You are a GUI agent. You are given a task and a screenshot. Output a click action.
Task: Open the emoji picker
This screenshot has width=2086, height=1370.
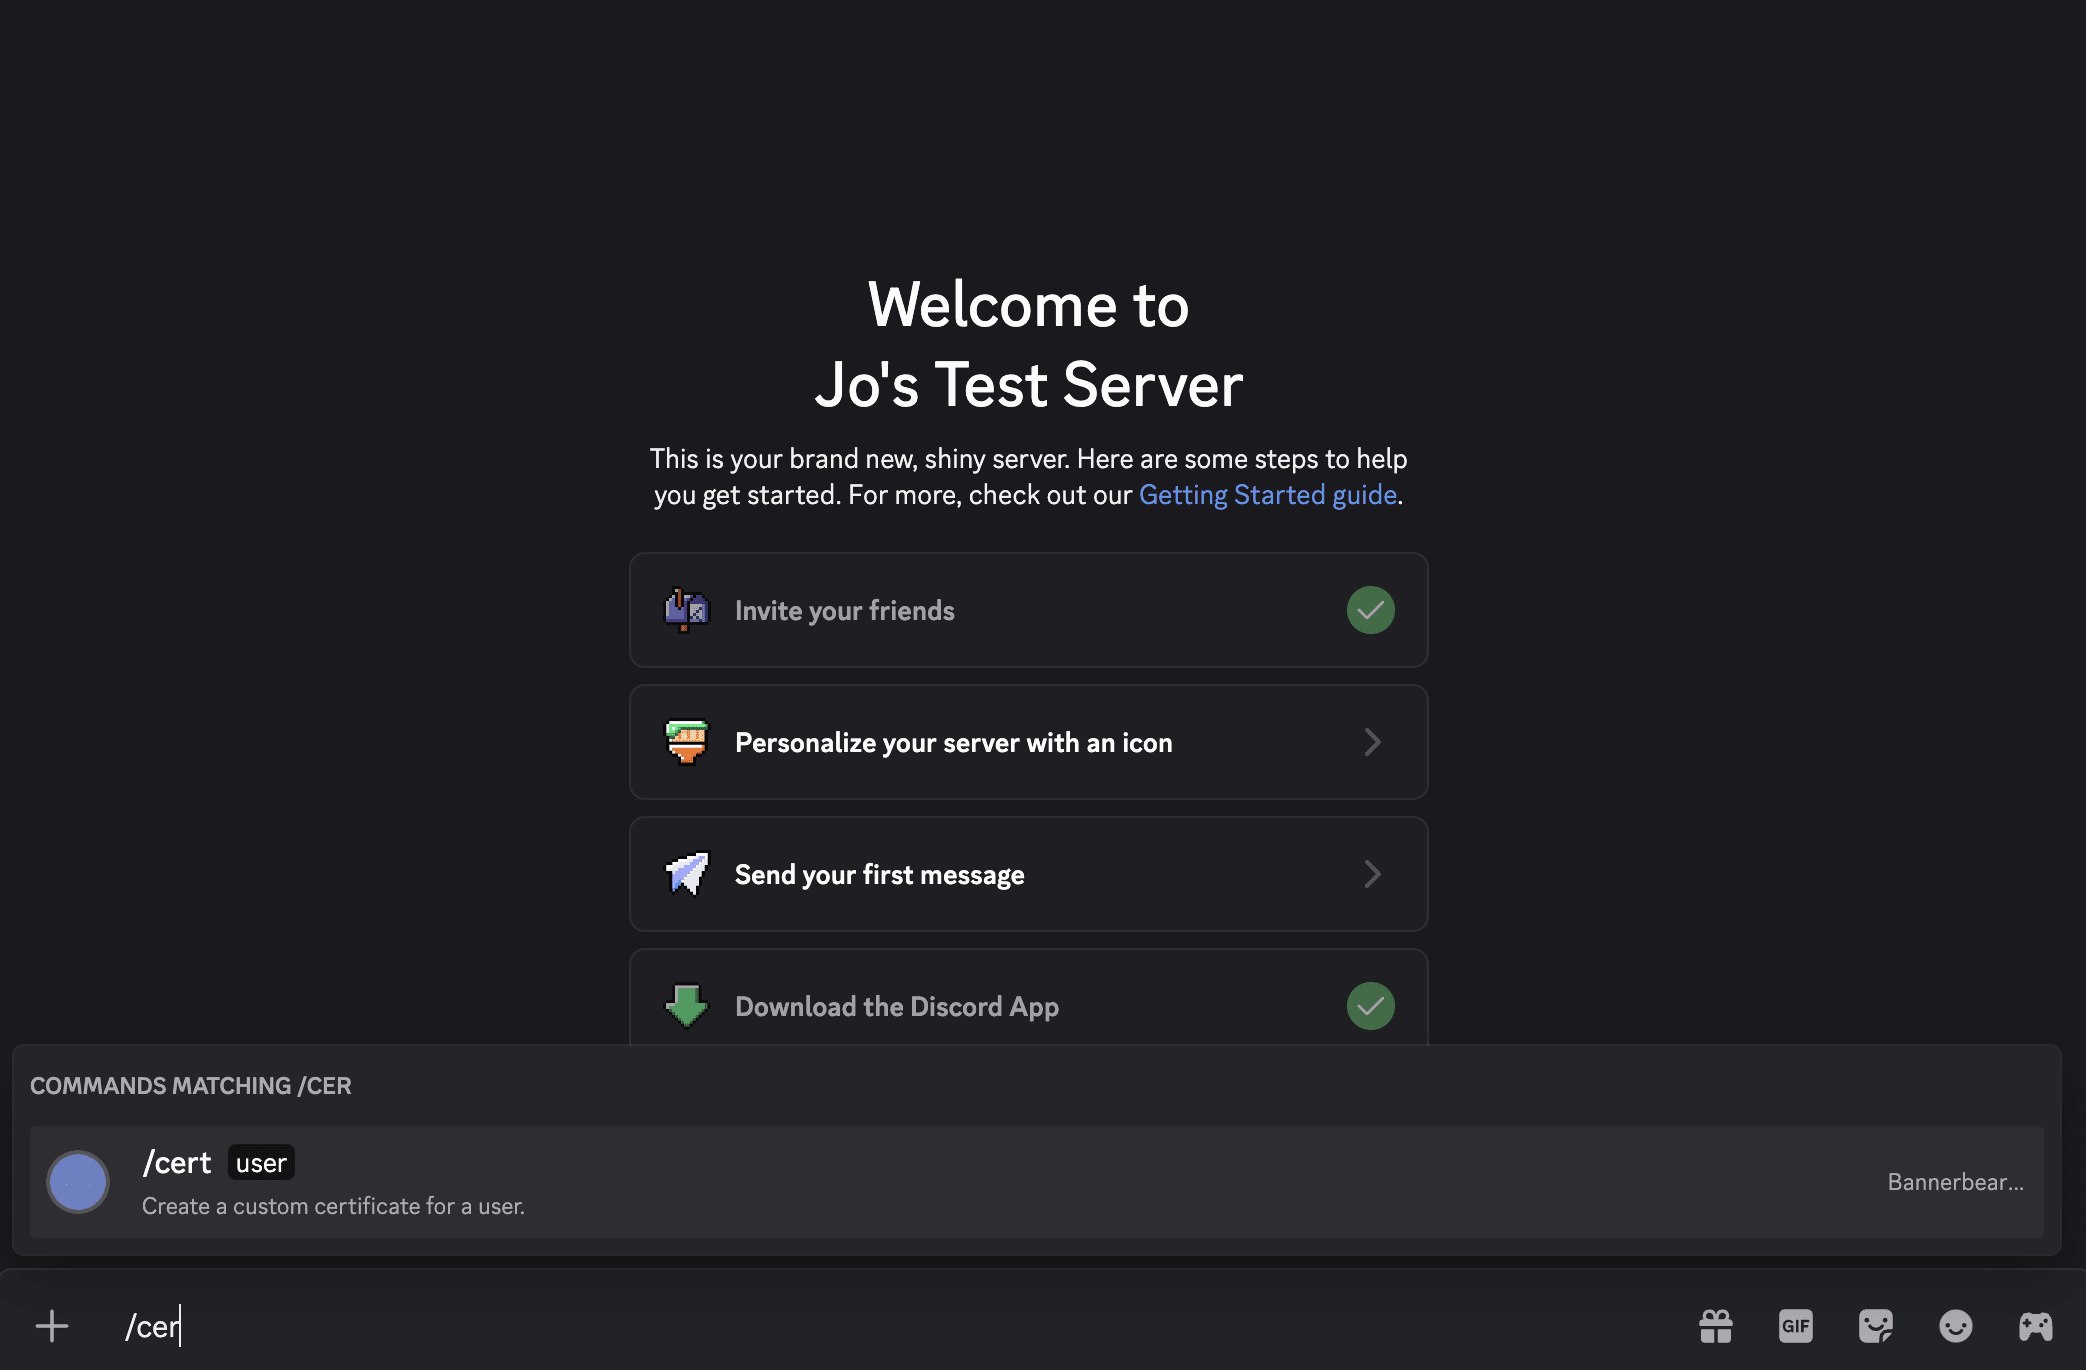pos(1955,1326)
